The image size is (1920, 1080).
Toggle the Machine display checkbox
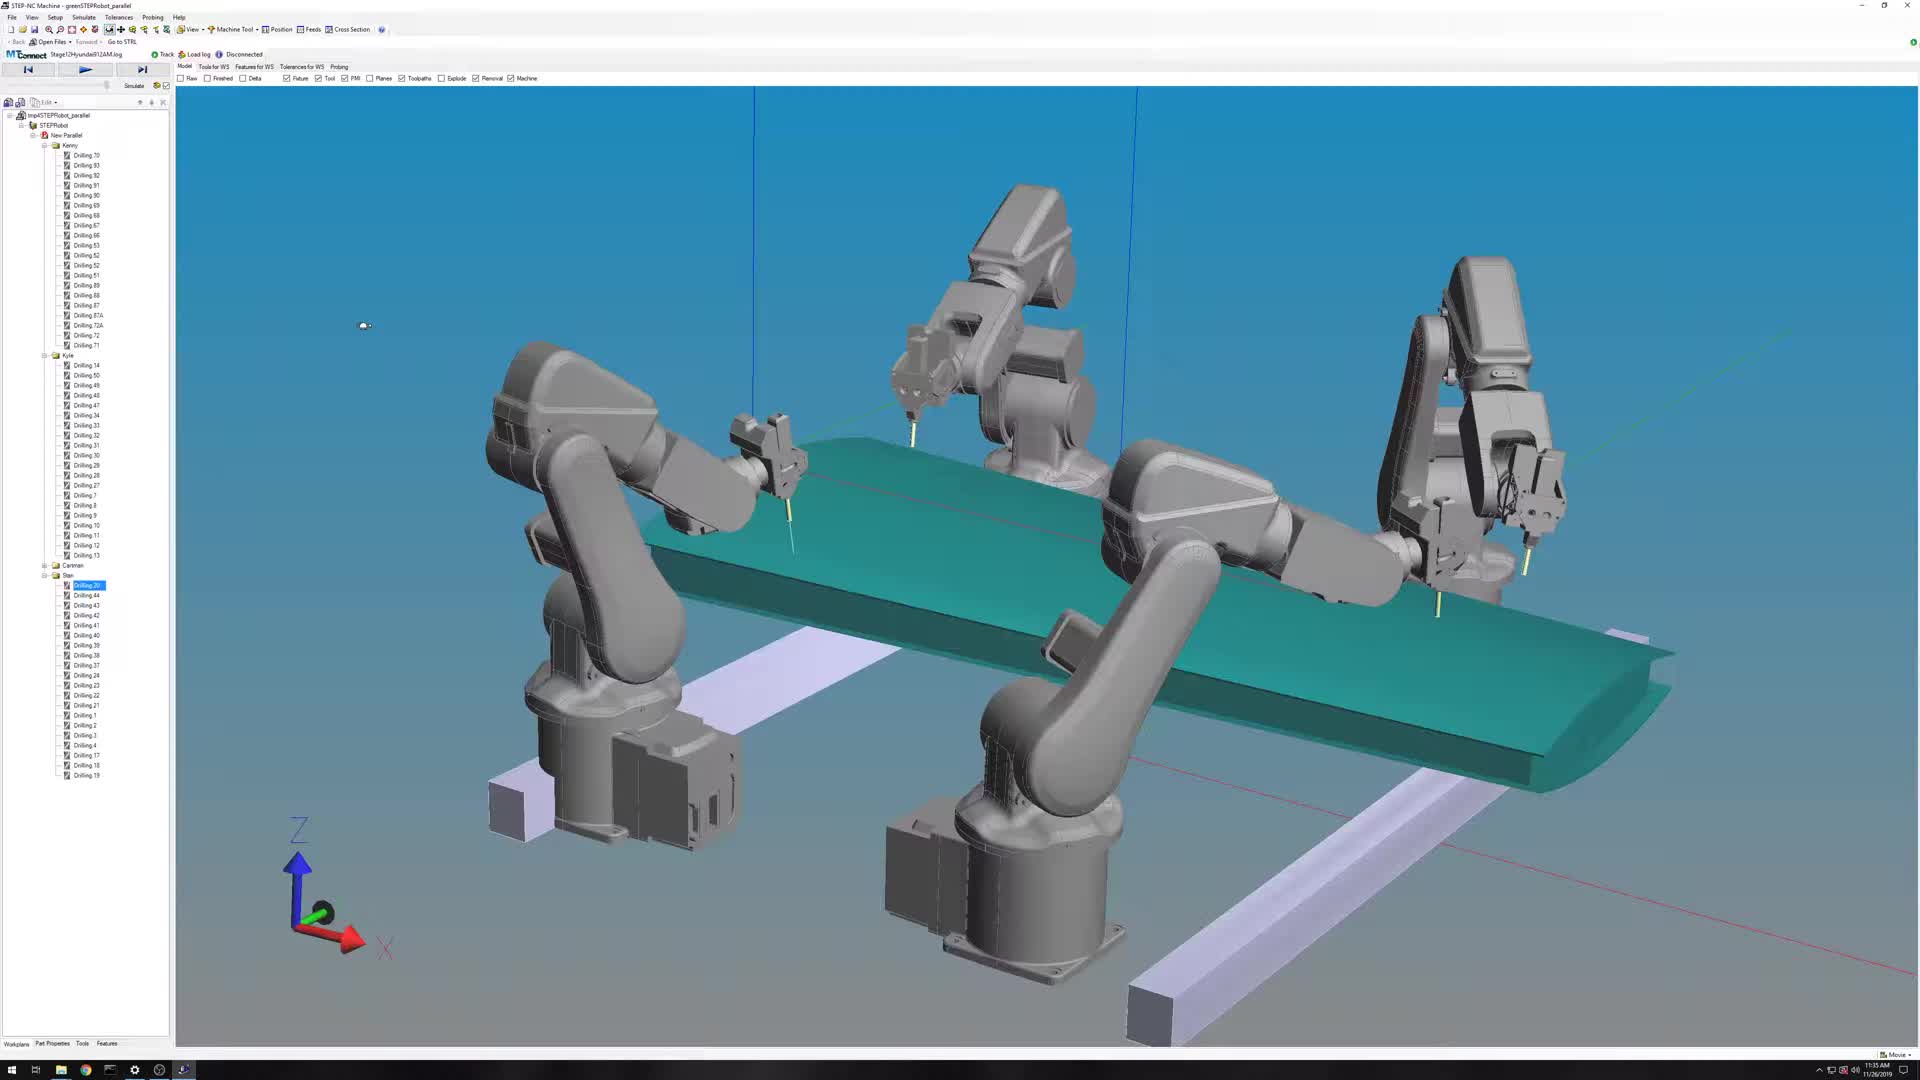click(511, 78)
